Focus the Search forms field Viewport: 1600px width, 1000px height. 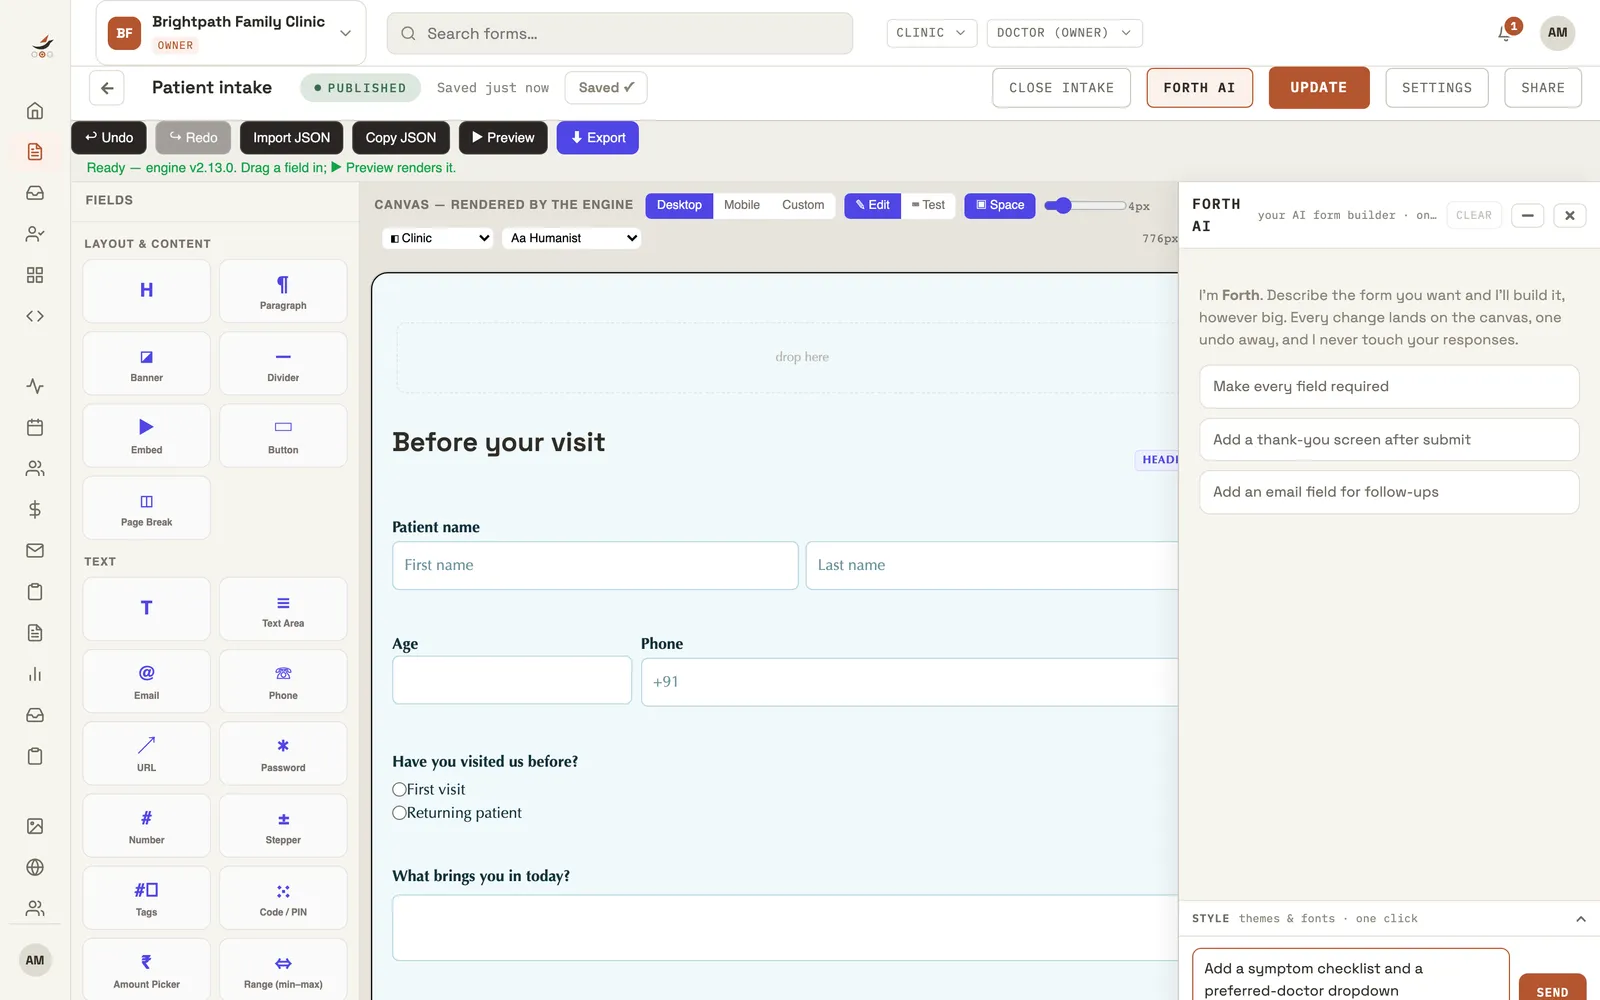click(x=620, y=33)
